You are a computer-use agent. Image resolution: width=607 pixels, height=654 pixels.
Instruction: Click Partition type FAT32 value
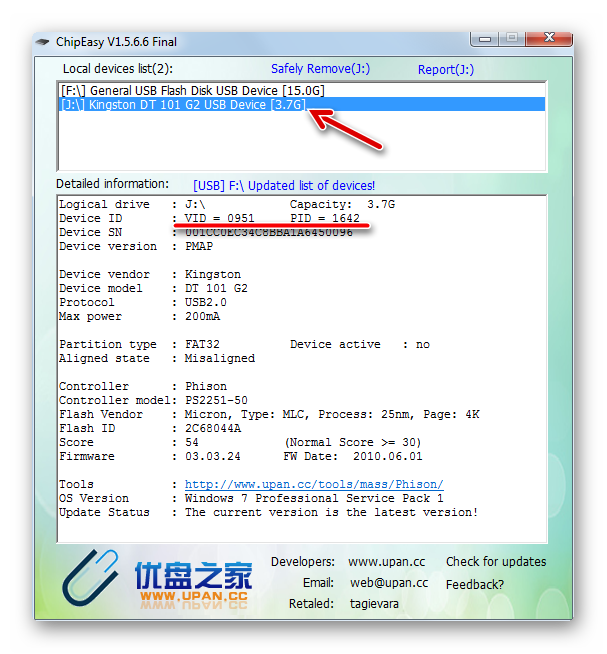click(x=202, y=345)
